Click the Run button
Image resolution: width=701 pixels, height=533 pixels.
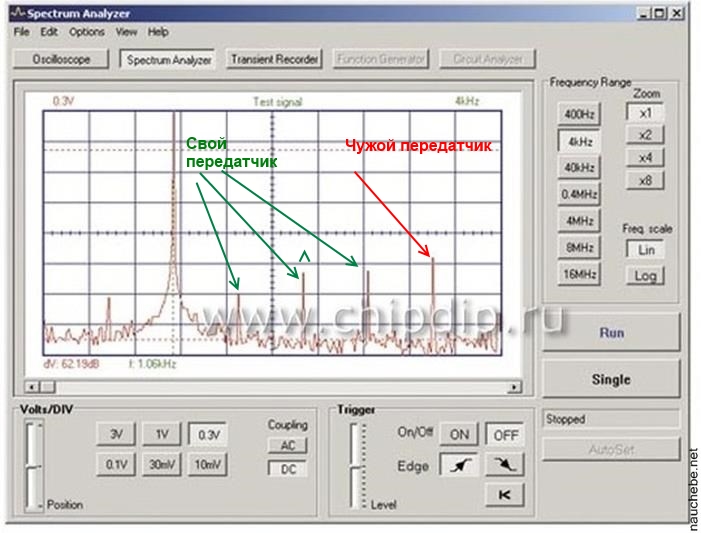tap(611, 333)
